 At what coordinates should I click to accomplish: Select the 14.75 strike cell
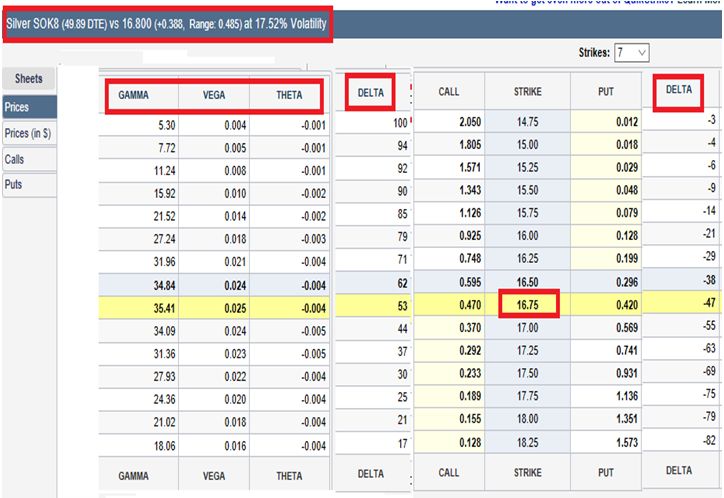point(528,122)
